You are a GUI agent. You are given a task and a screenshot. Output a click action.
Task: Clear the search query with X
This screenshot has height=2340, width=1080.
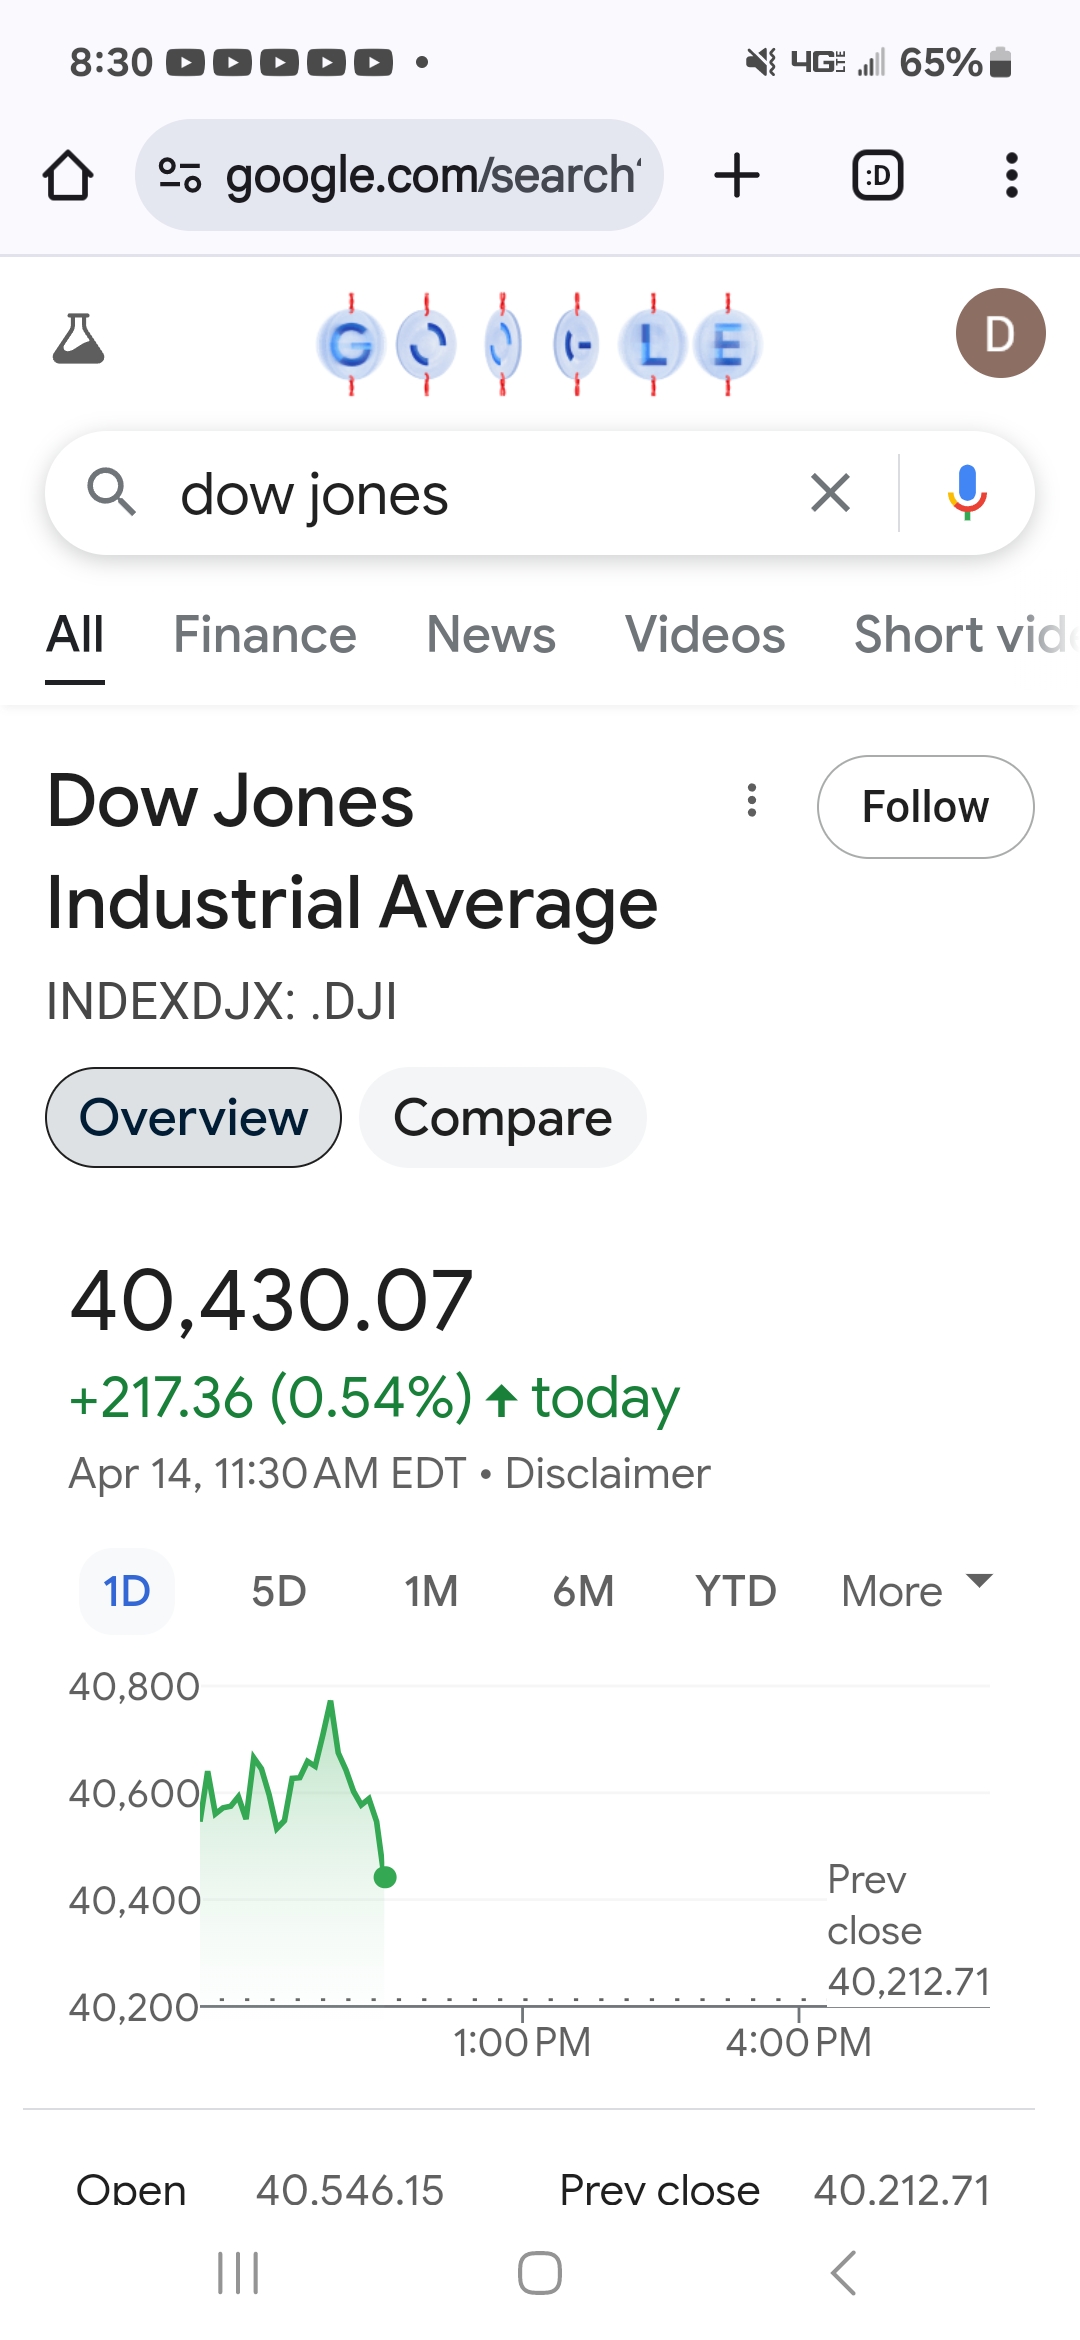pyautogui.click(x=830, y=493)
